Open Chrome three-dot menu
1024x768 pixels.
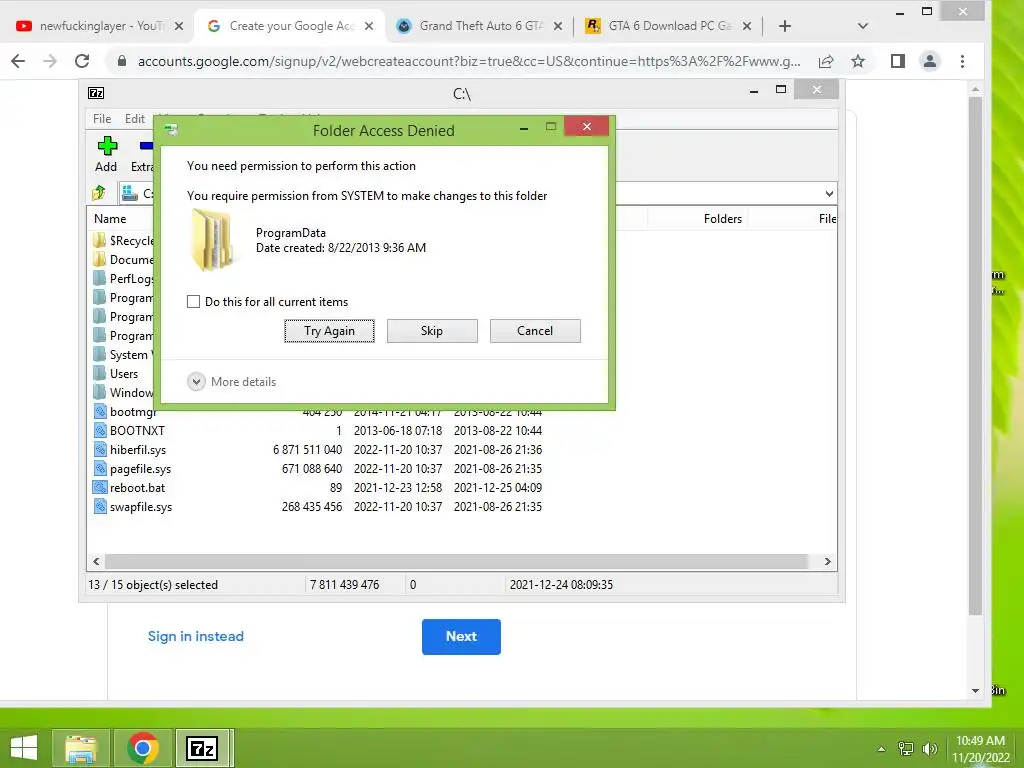pyautogui.click(x=962, y=61)
